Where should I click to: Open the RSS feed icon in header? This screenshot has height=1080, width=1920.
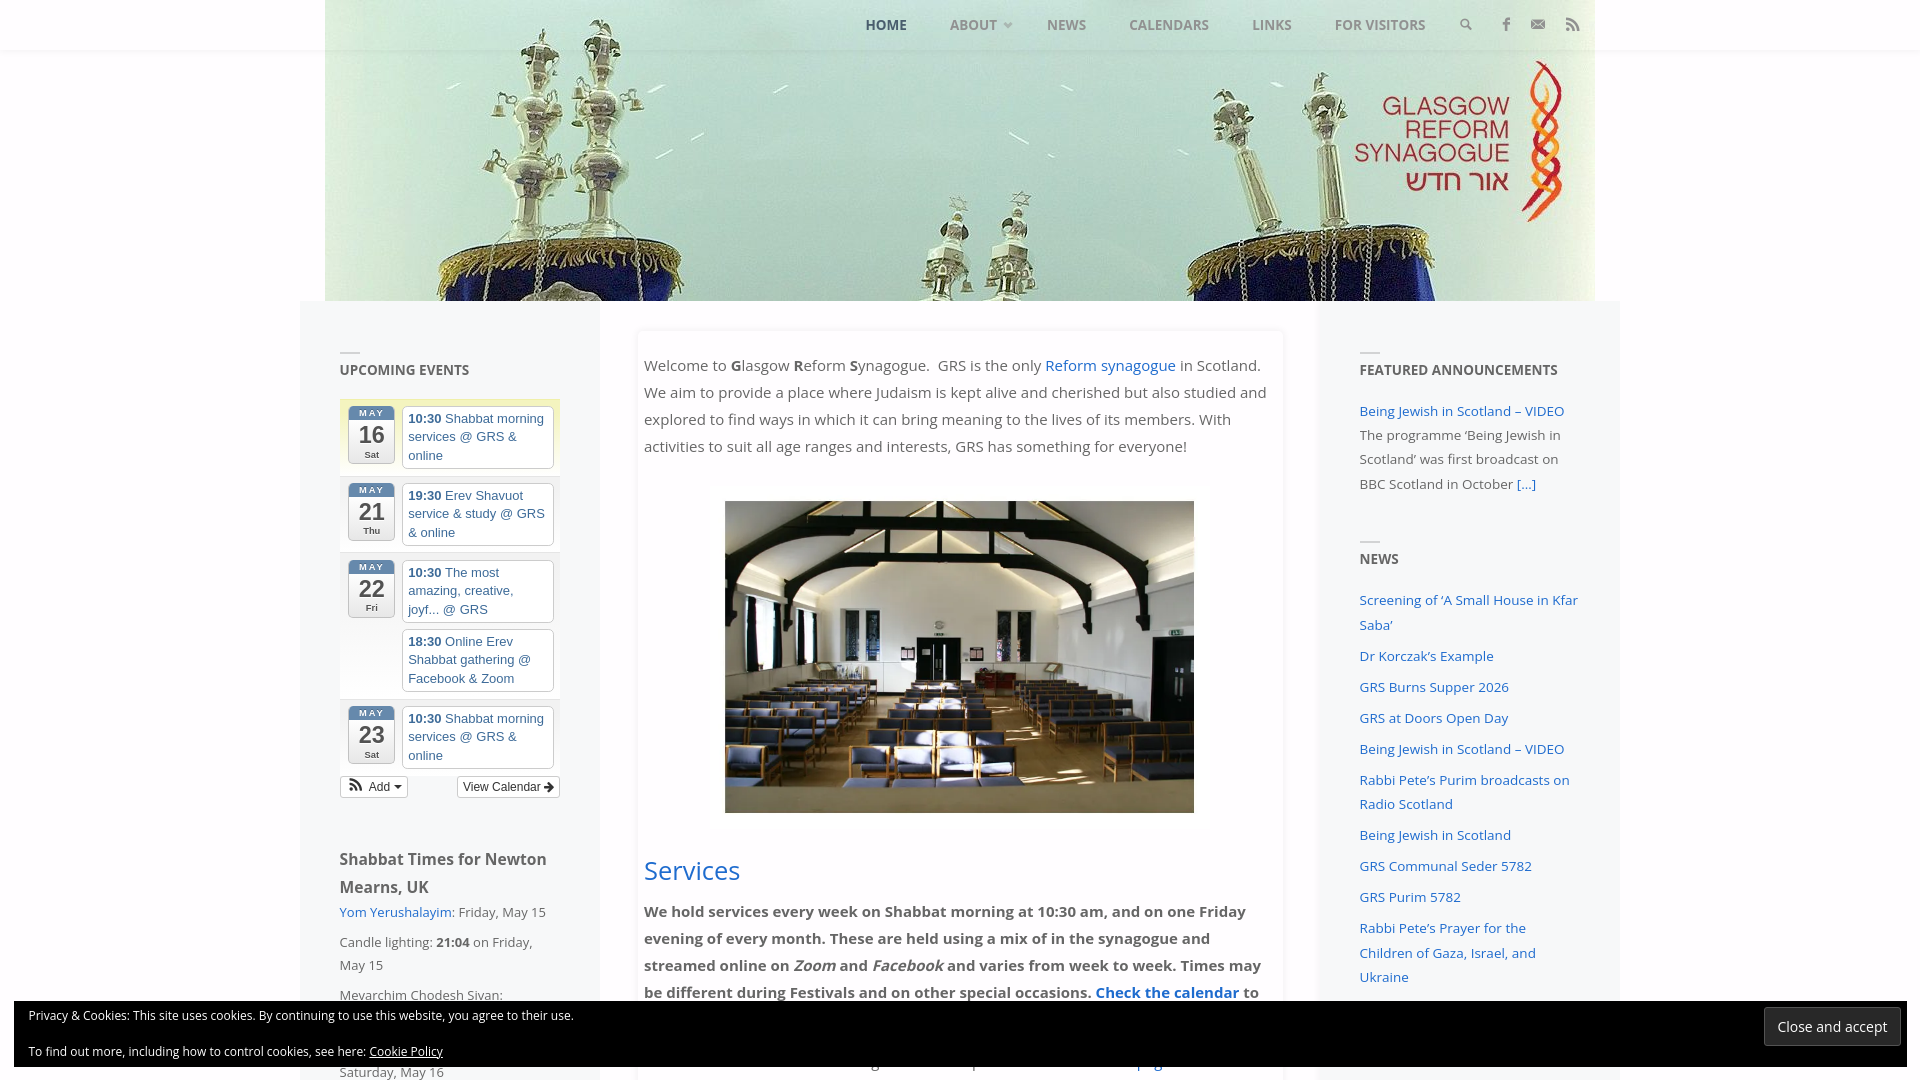[1573, 25]
